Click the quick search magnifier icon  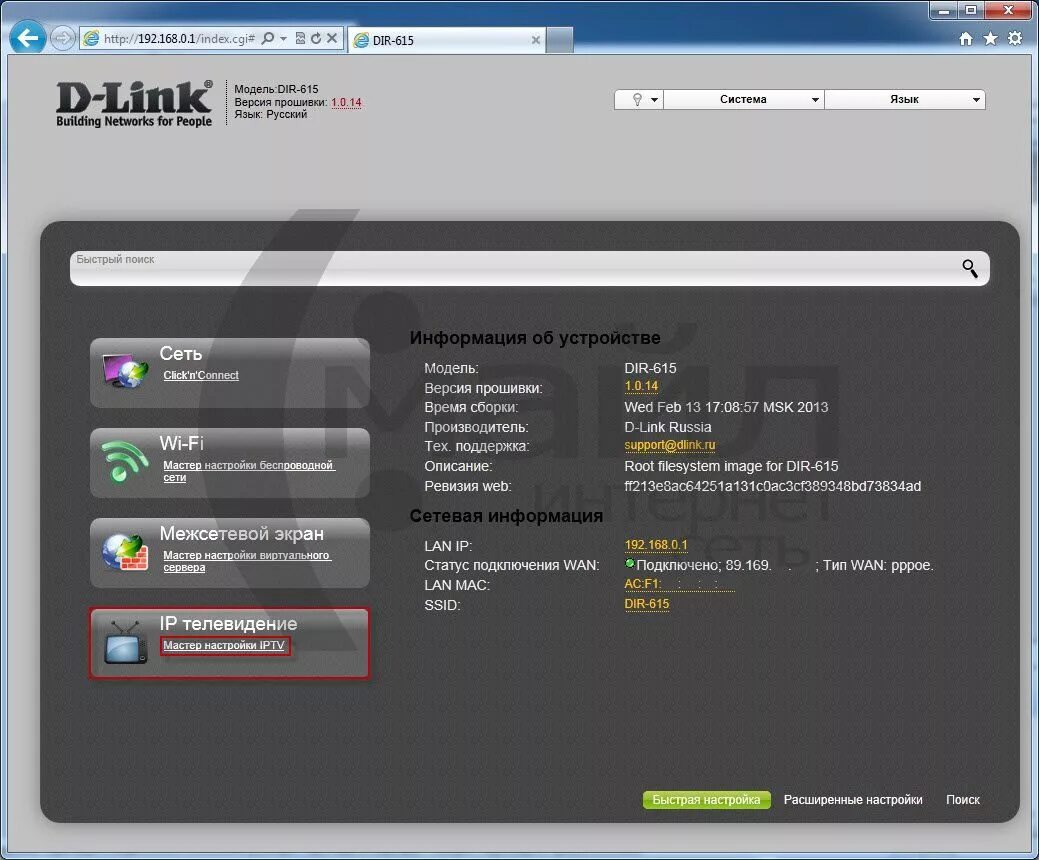[969, 268]
